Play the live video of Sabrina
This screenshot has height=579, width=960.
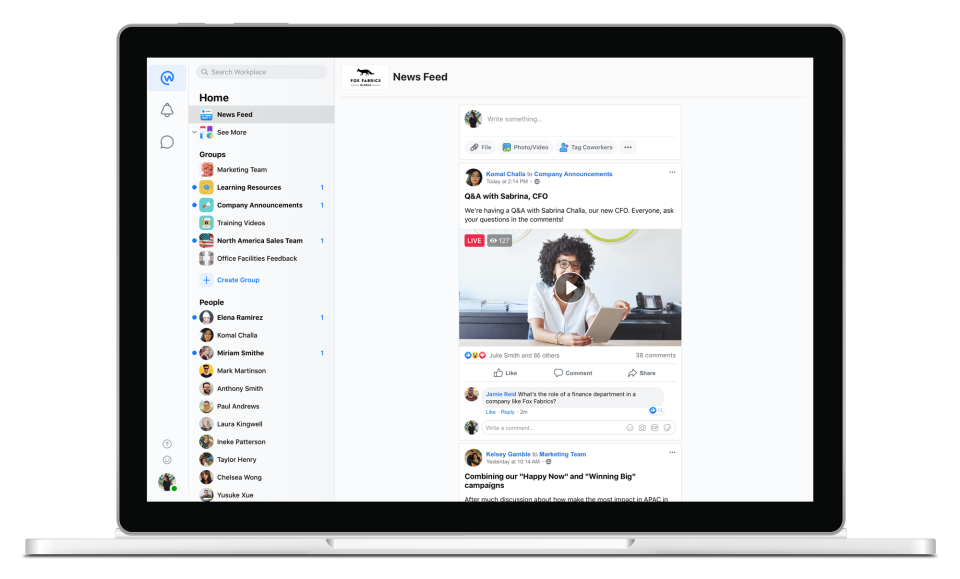(569, 287)
